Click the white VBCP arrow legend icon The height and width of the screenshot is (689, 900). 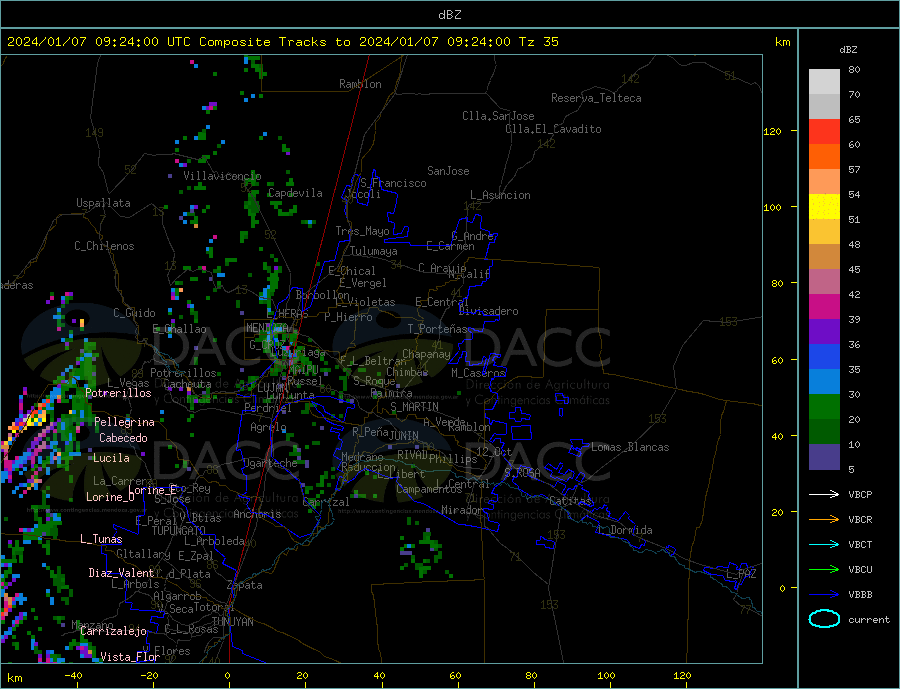tap(824, 494)
